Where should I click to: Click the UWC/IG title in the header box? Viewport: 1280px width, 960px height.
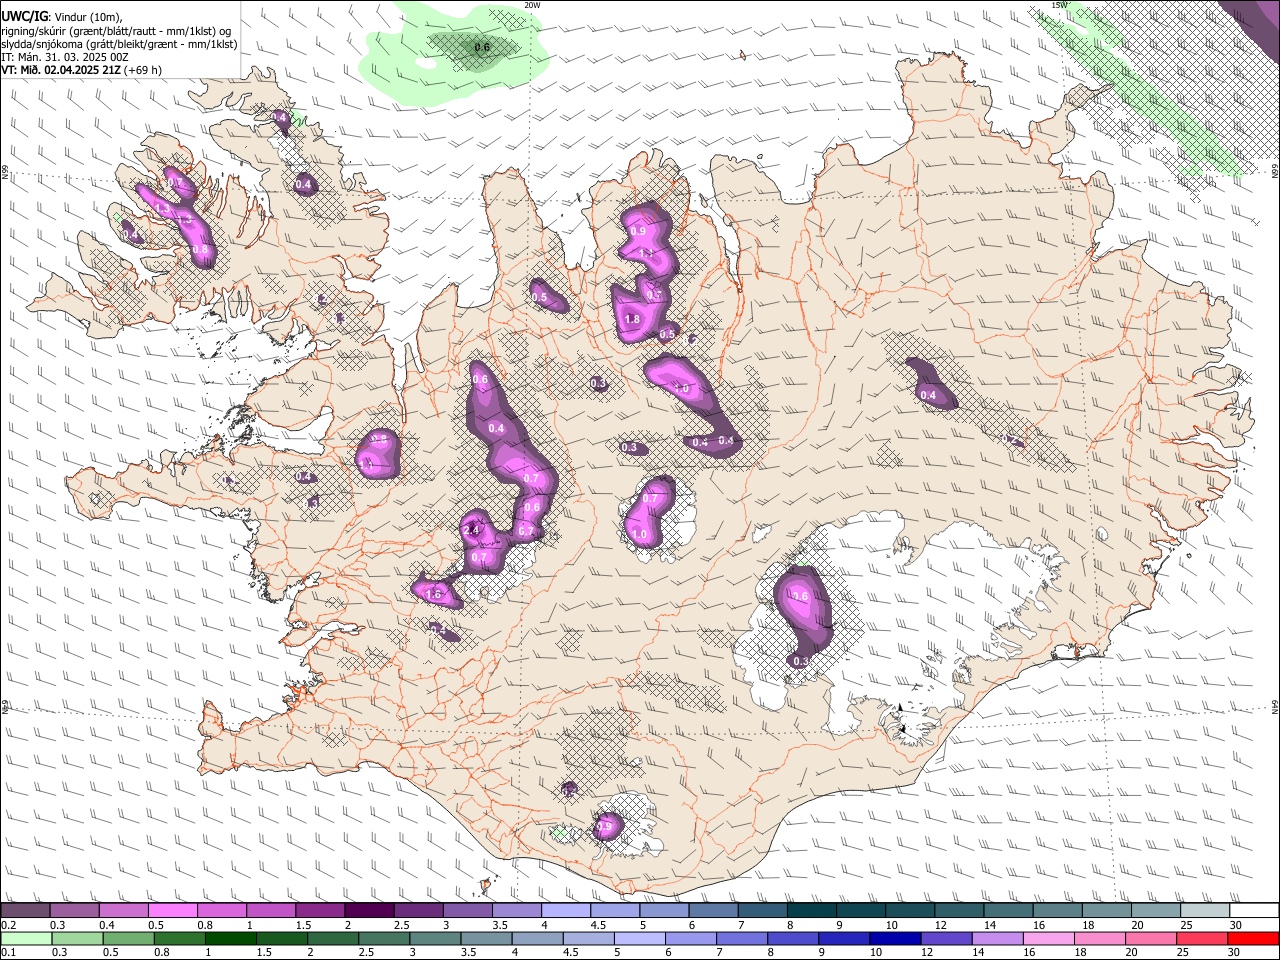click(27, 17)
